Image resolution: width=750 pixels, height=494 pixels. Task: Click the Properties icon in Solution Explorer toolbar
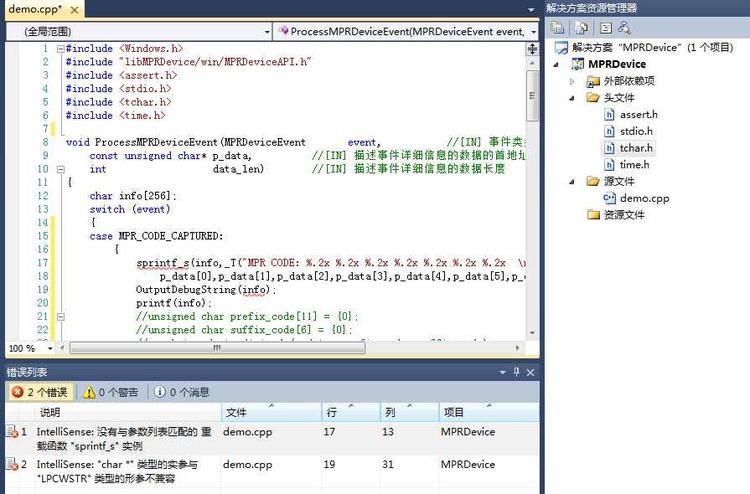pos(557,27)
